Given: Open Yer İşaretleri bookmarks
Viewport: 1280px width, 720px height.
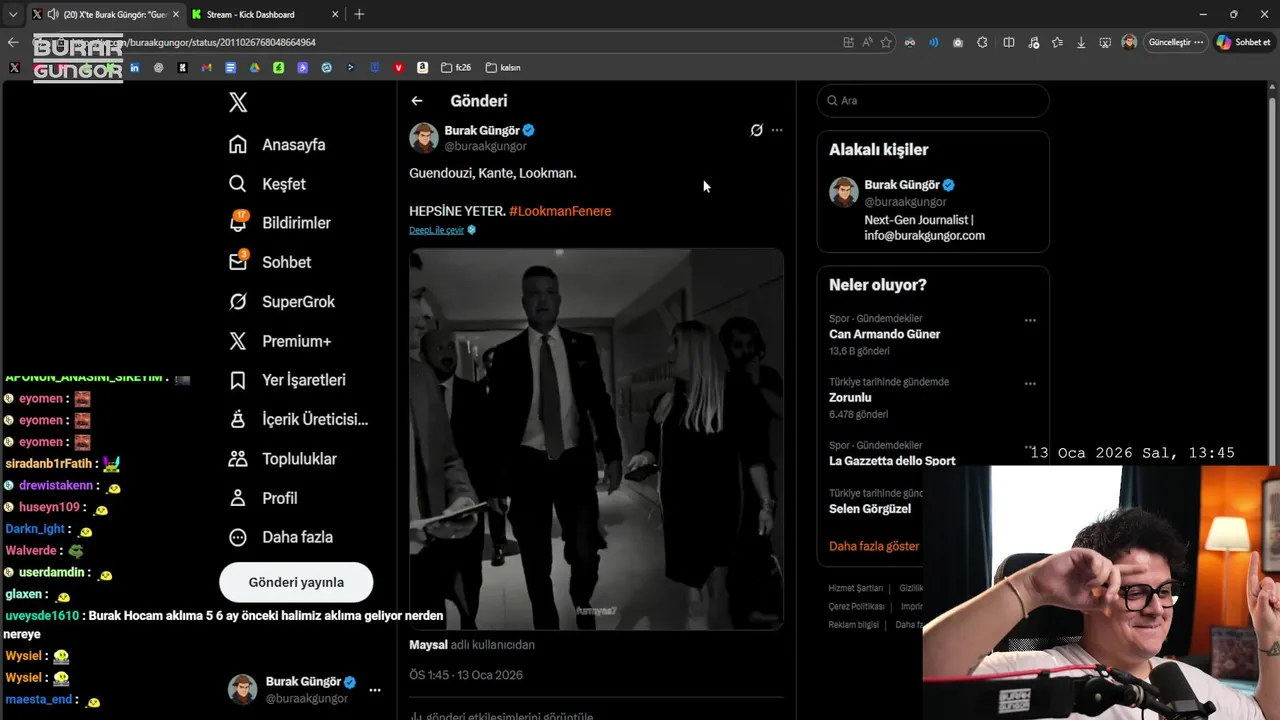Looking at the screenshot, I should (287, 380).
